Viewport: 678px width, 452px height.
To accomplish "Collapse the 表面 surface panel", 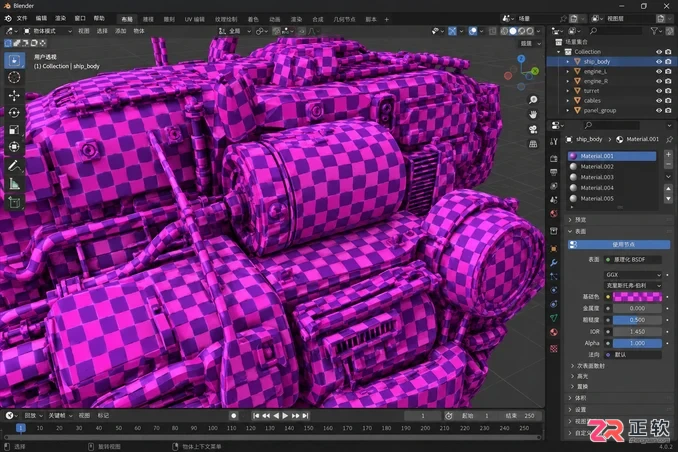I will coord(618,231).
